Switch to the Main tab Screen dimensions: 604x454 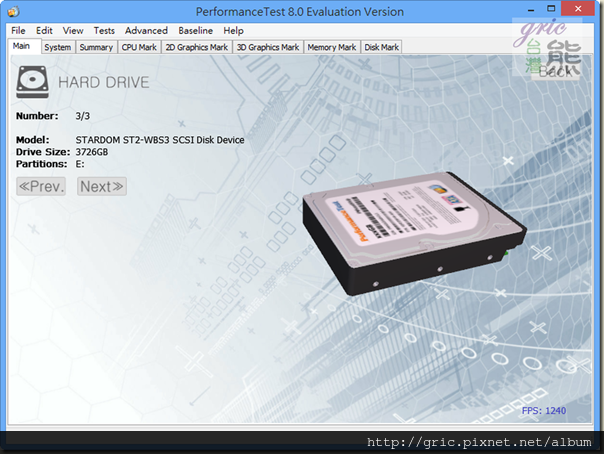pos(24,46)
